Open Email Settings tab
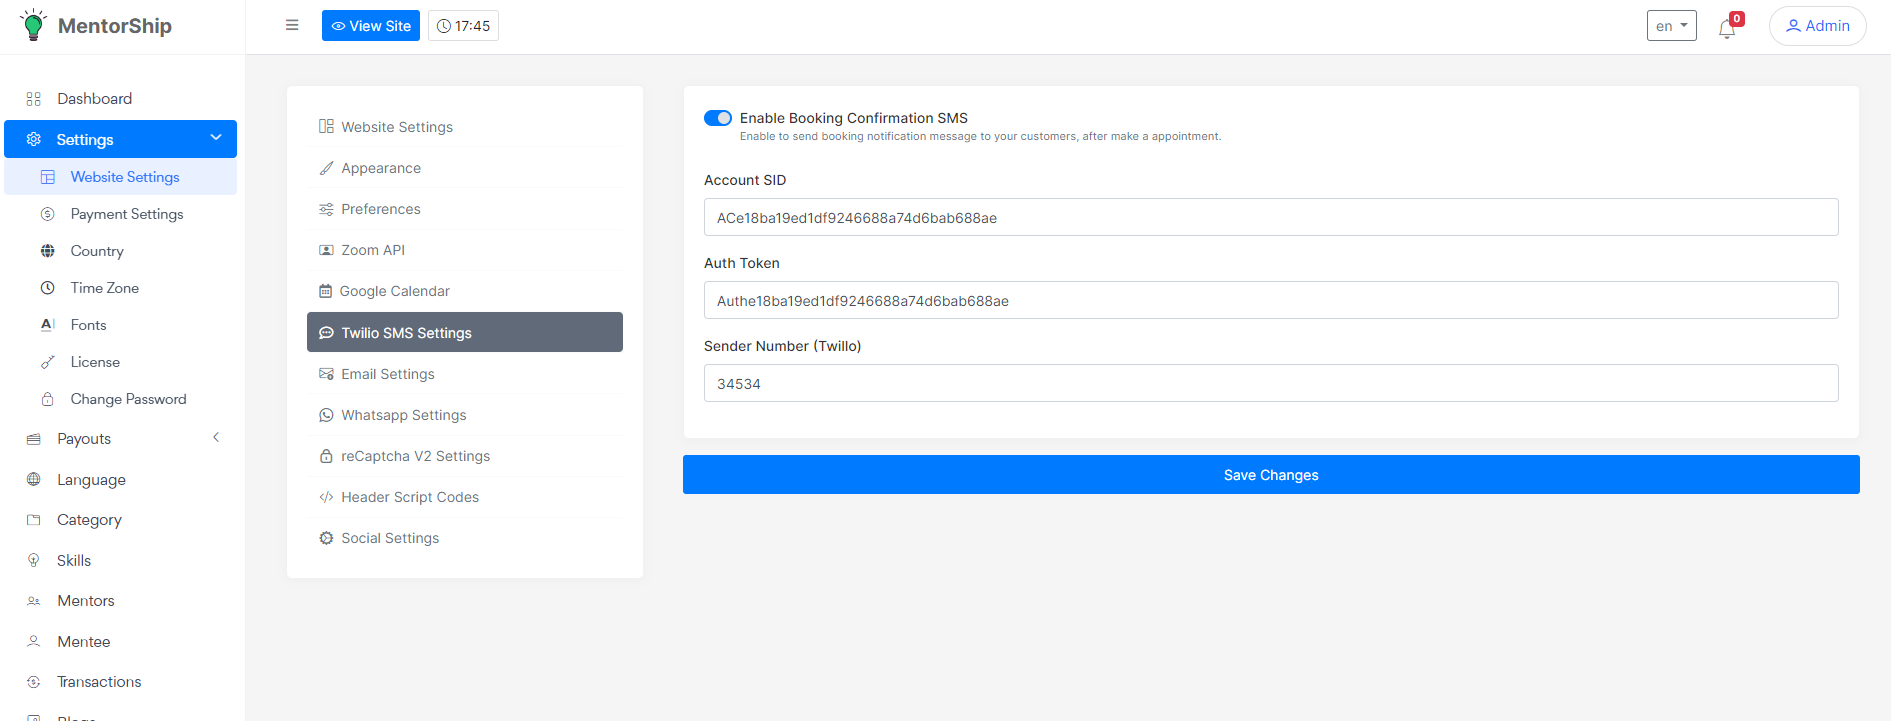This screenshot has width=1891, height=721. coord(387,374)
